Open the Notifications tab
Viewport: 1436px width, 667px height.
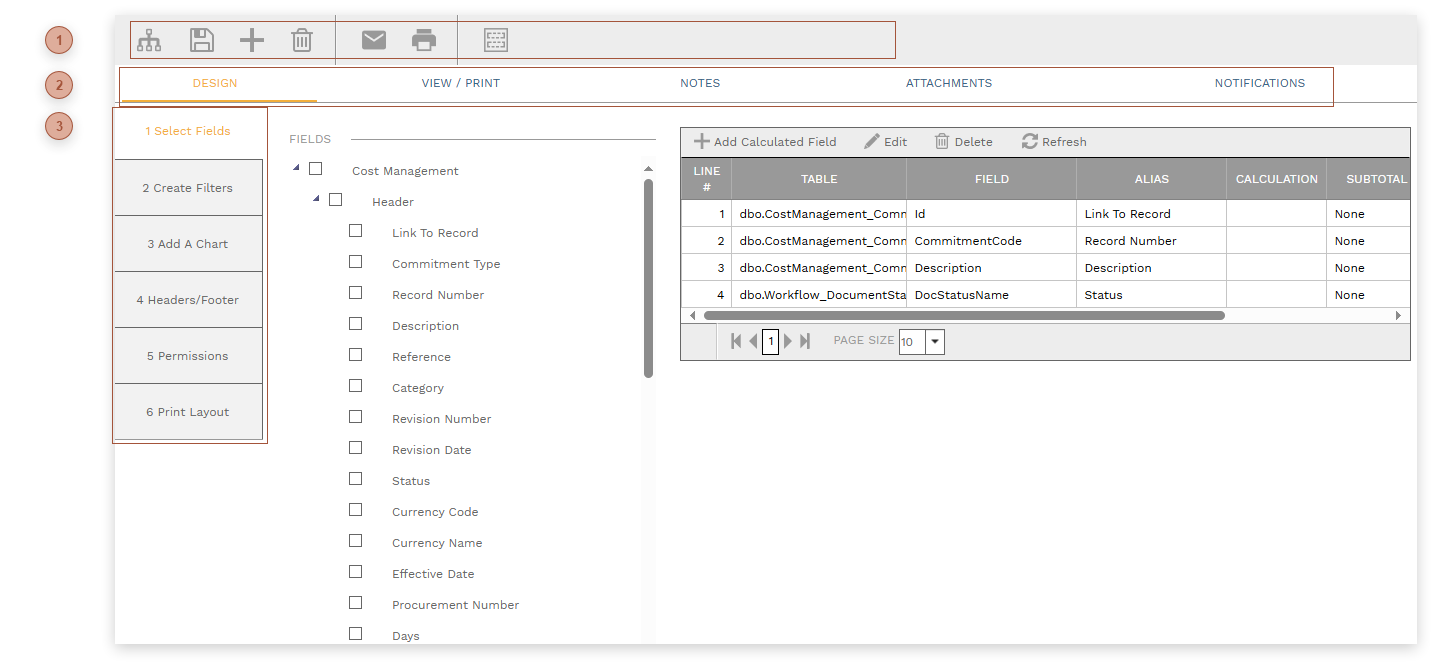(x=1259, y=83)
